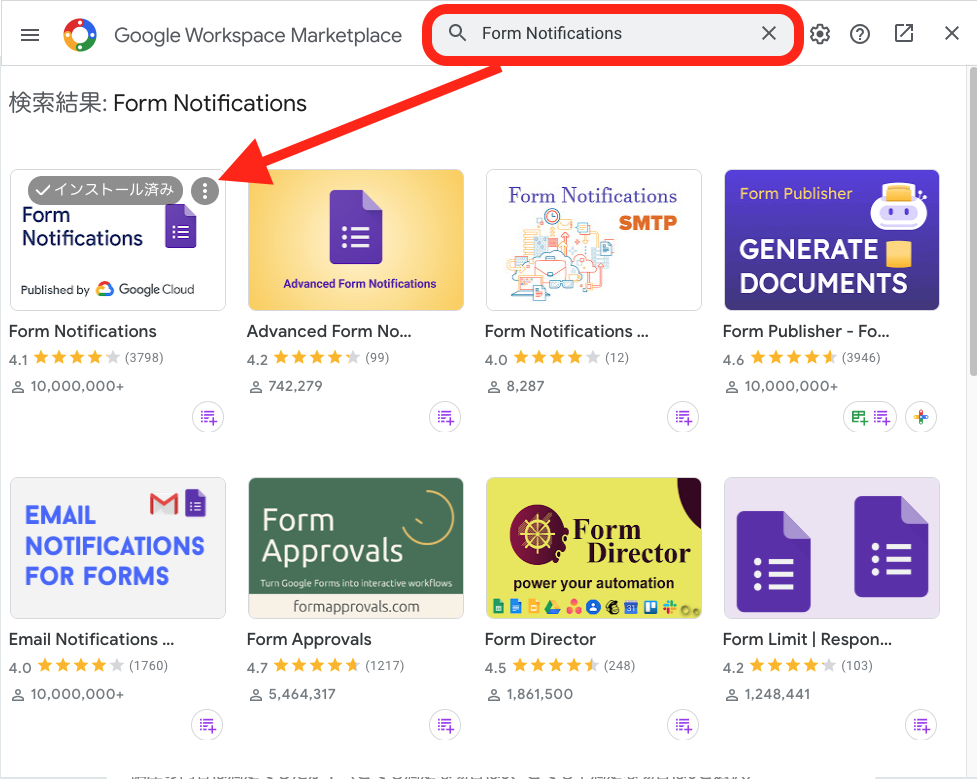Viewport: 977px width, 779px height.
Task: Open the Advanced Form No... app title
Action: [329, 331]
